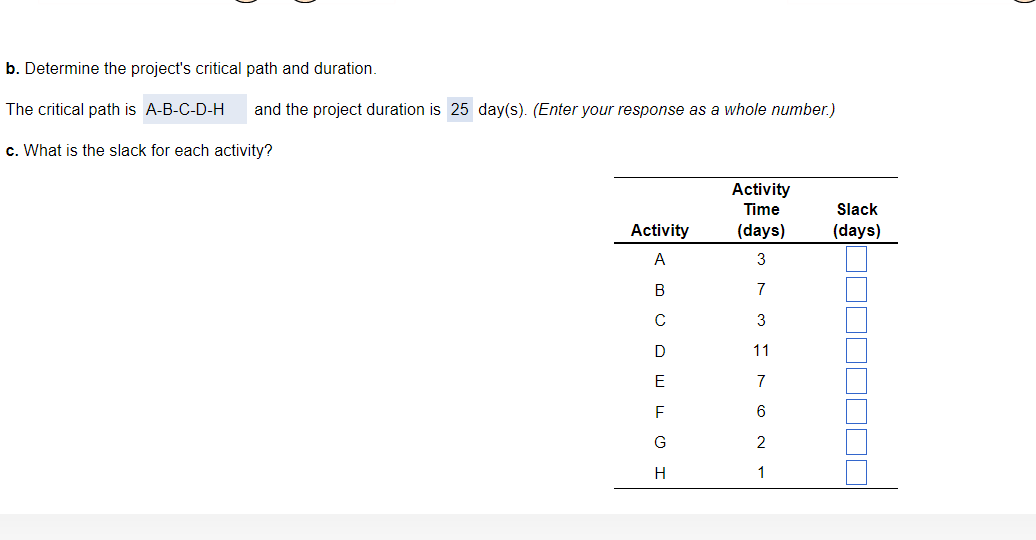
Task: Open the critical path A-B-C-D-H answer field
Action: 195,109
